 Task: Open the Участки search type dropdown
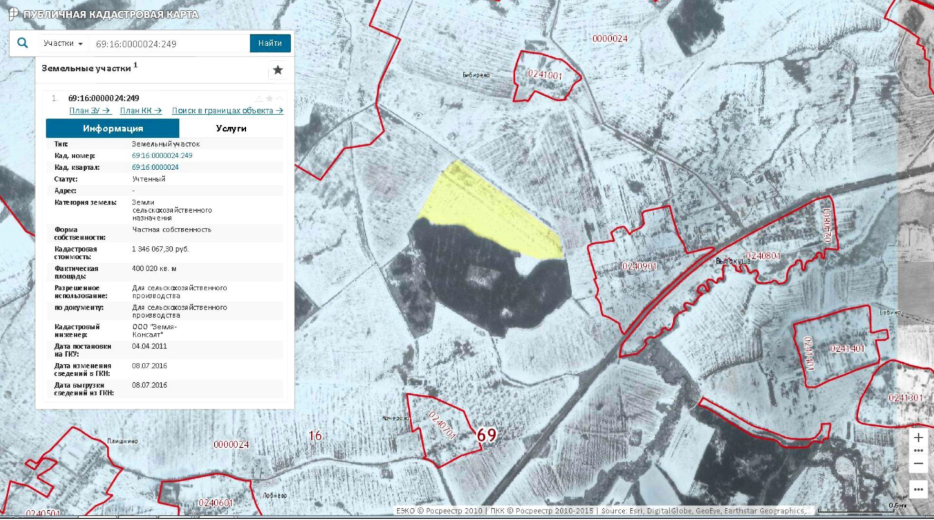[x=63, y=44]
